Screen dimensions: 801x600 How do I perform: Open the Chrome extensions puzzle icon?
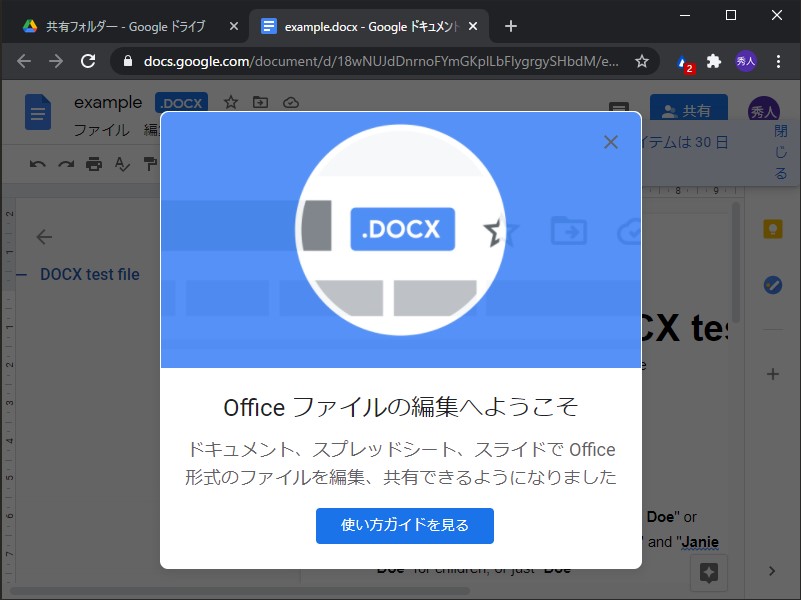pos(714,62)
